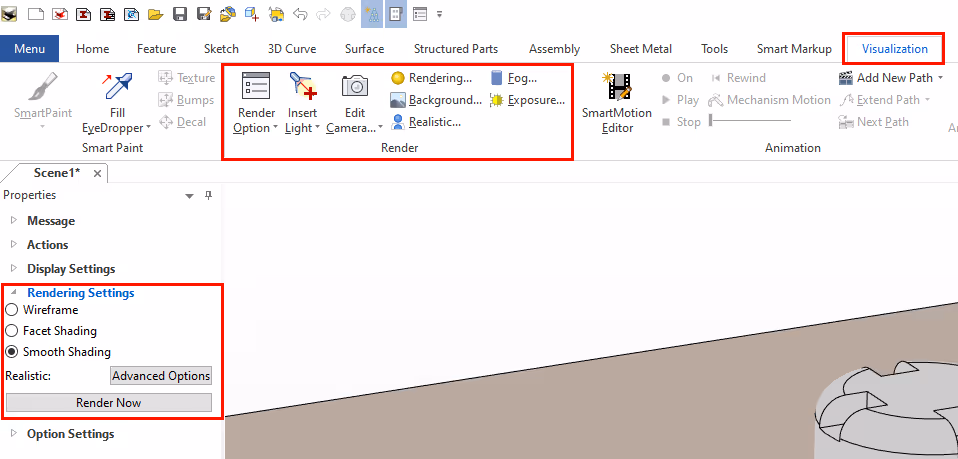Click the IronCAD application logo icon
The width and height of the screenshot is (958, 459).
pyautogui.click(x=9, y=13)
